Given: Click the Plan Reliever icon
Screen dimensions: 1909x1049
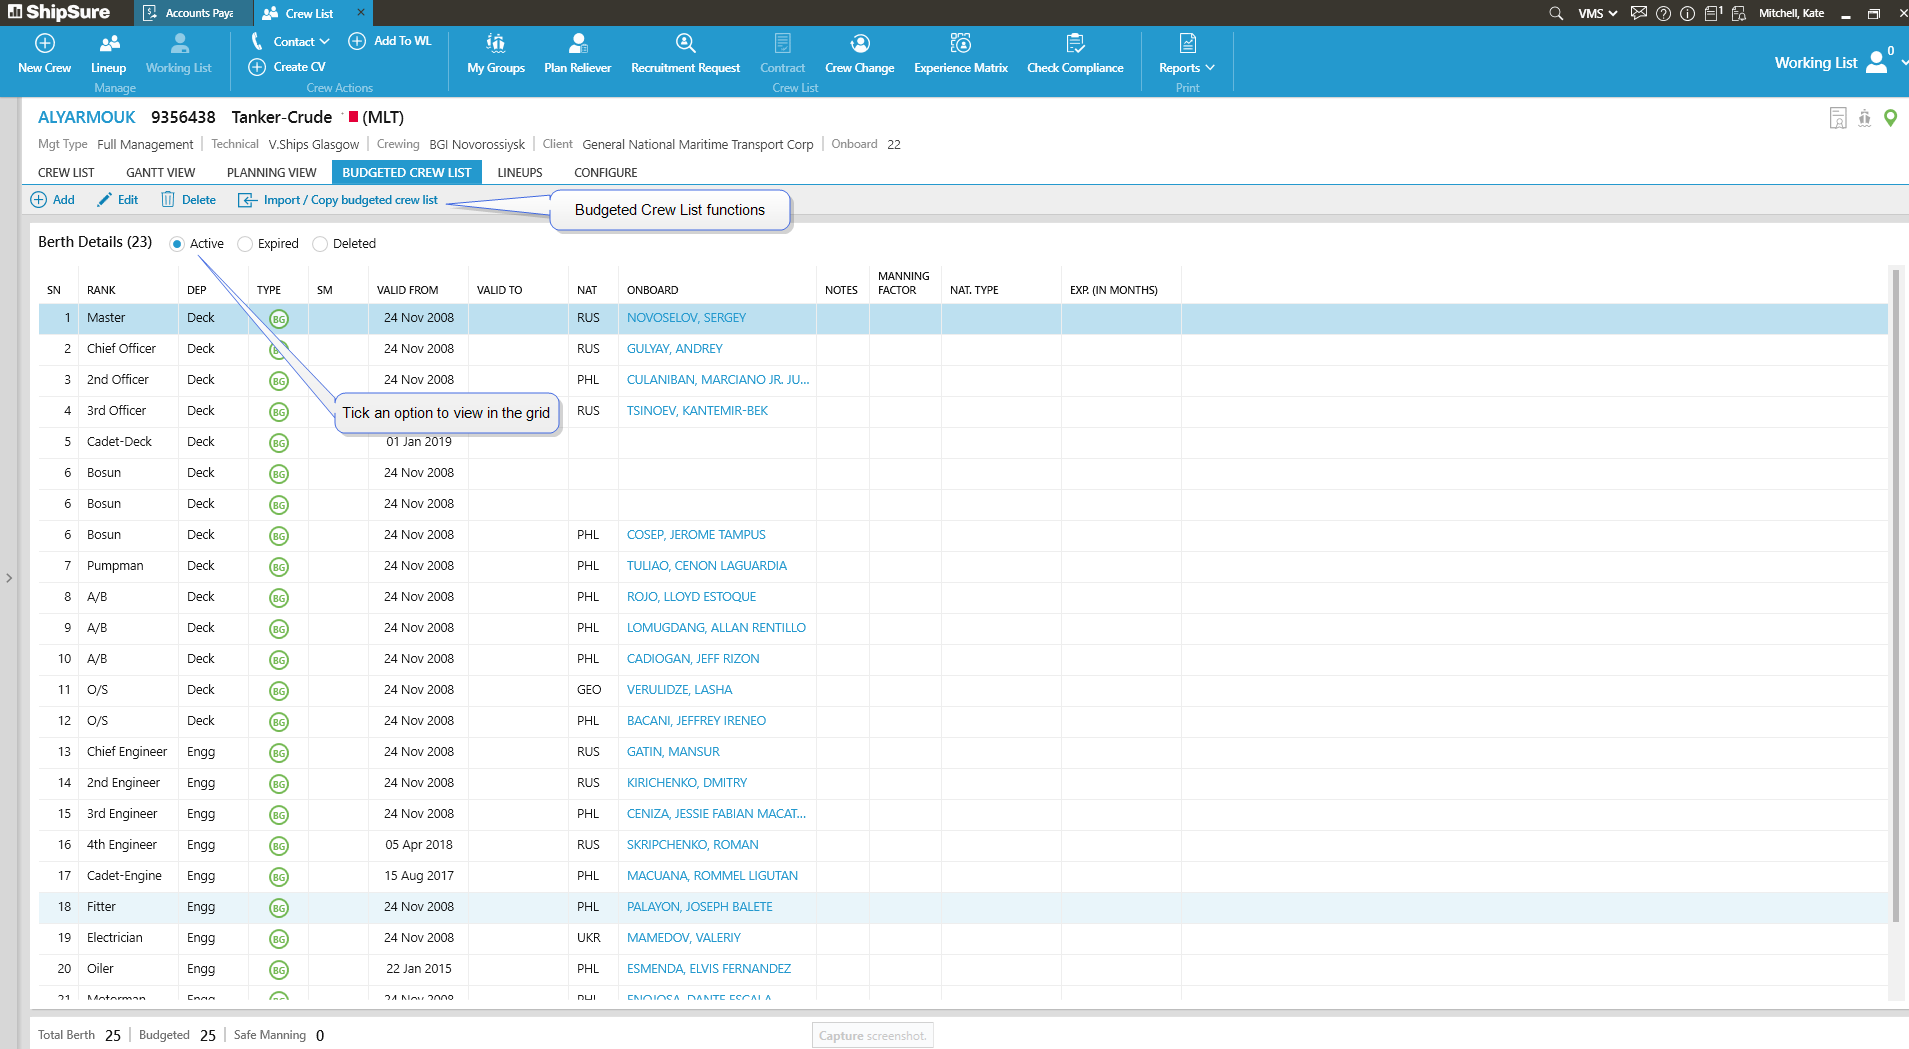Looking at the screenshot, I should 577,44.
